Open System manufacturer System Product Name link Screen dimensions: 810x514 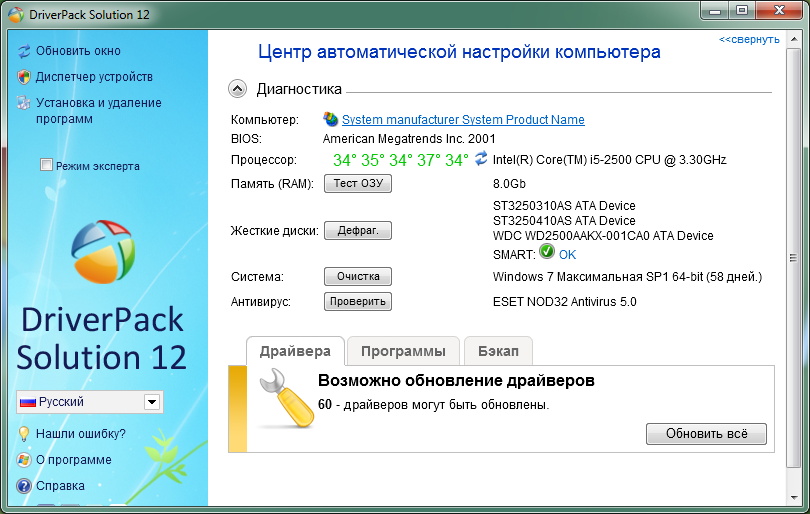point(463,120)
